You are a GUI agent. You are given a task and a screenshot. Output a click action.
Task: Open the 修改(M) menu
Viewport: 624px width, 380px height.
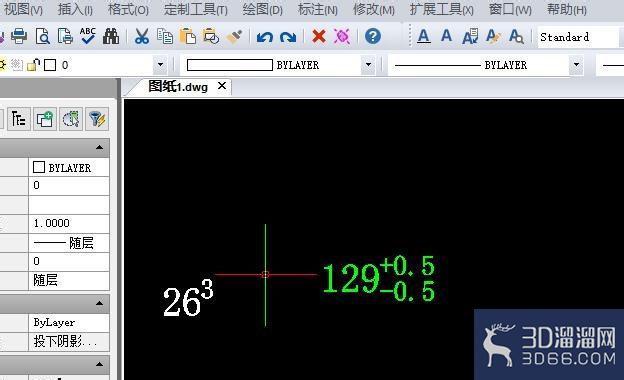(x=374, y=9)
